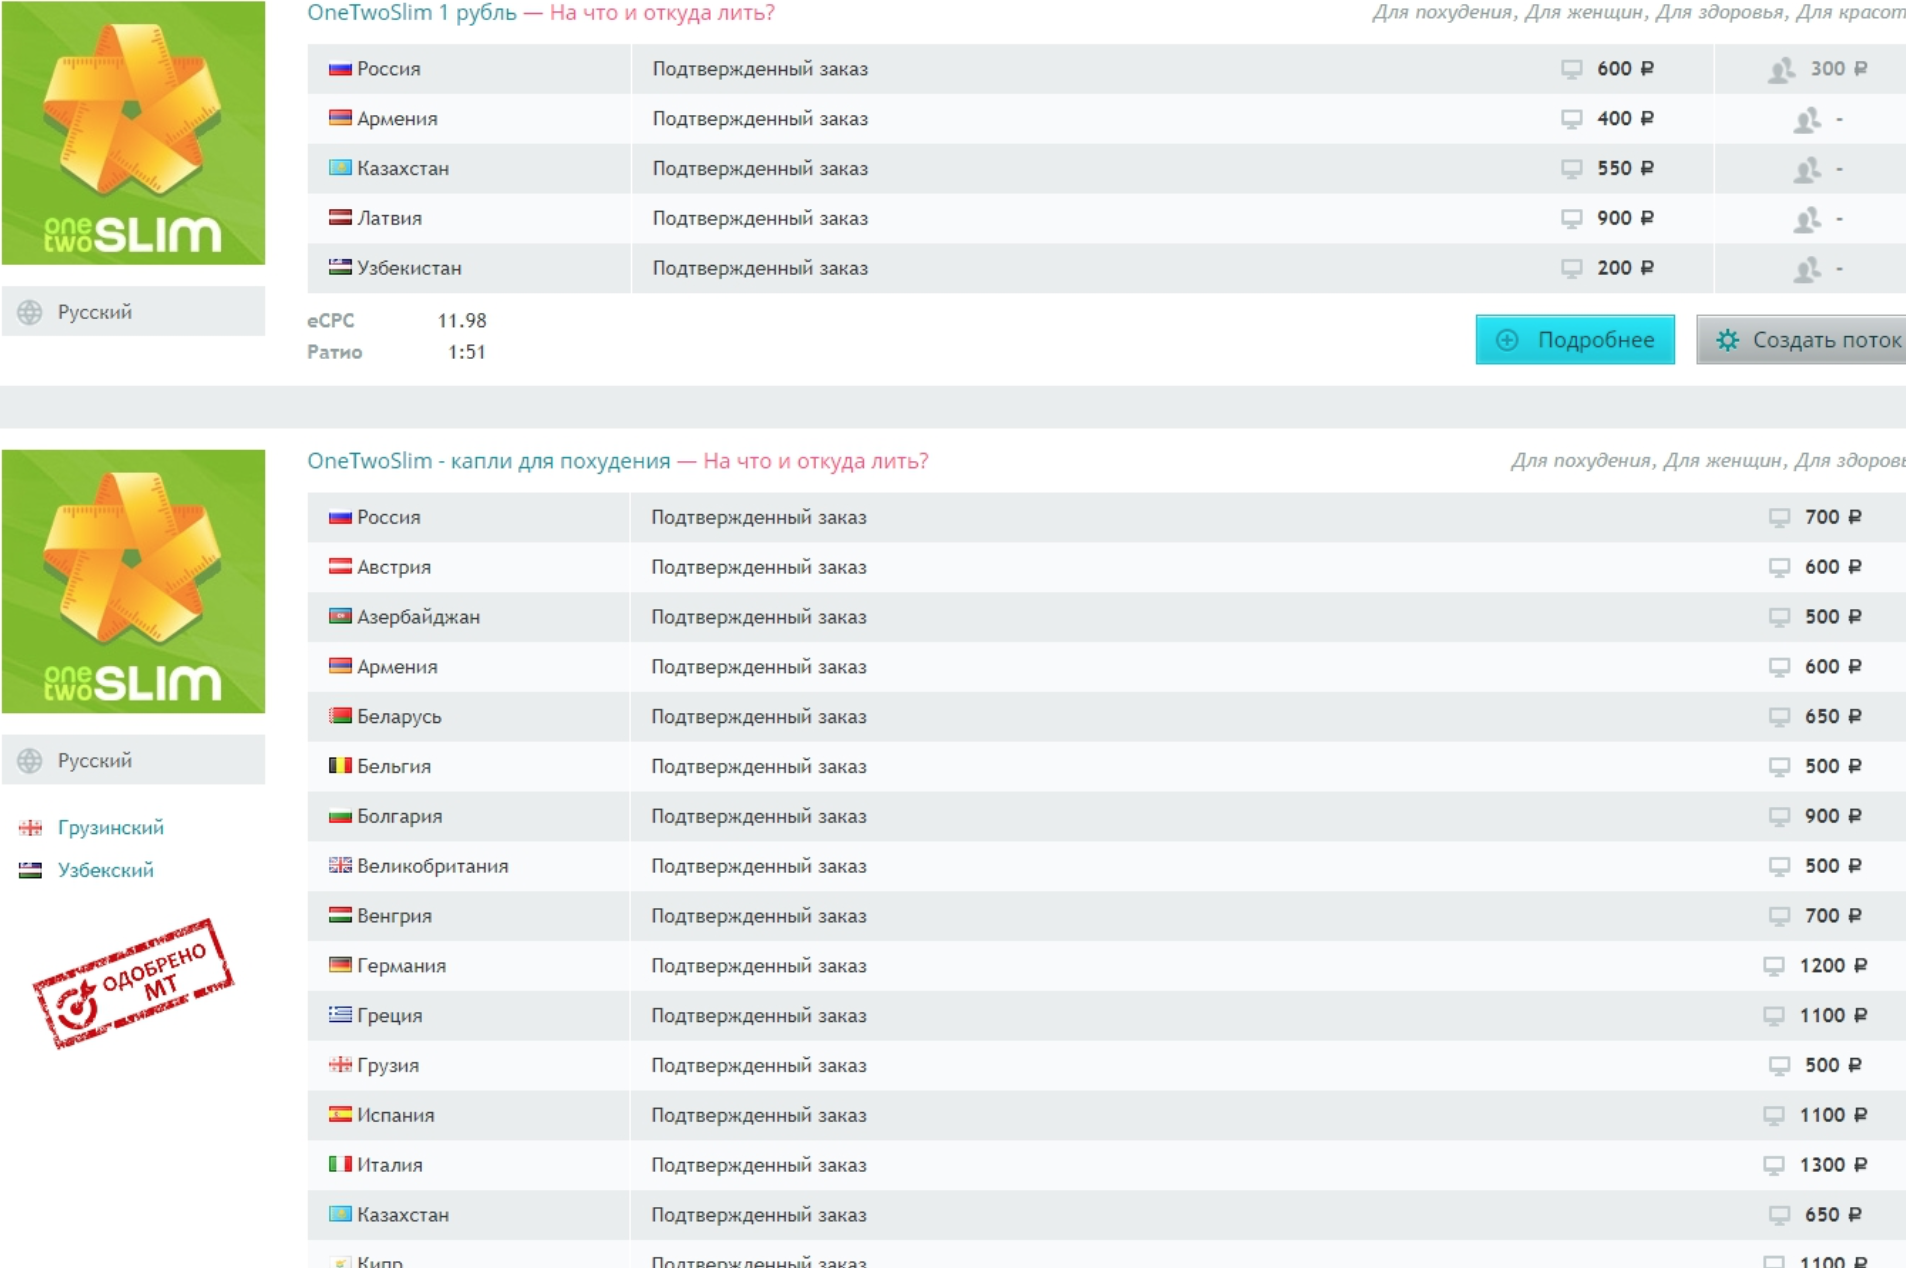Click the Bulgaria flag icon
1906x1268 pixels.
point(340,816)
